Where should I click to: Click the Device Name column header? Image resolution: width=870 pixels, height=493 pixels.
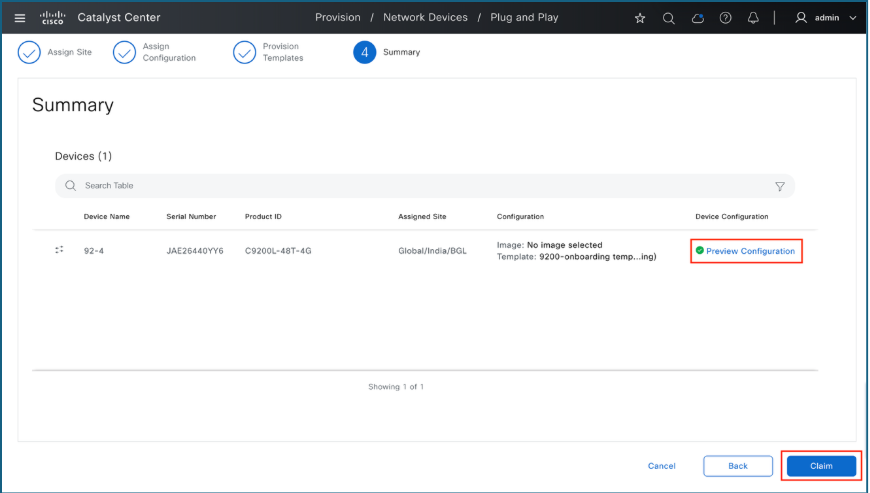coord(107,217)
